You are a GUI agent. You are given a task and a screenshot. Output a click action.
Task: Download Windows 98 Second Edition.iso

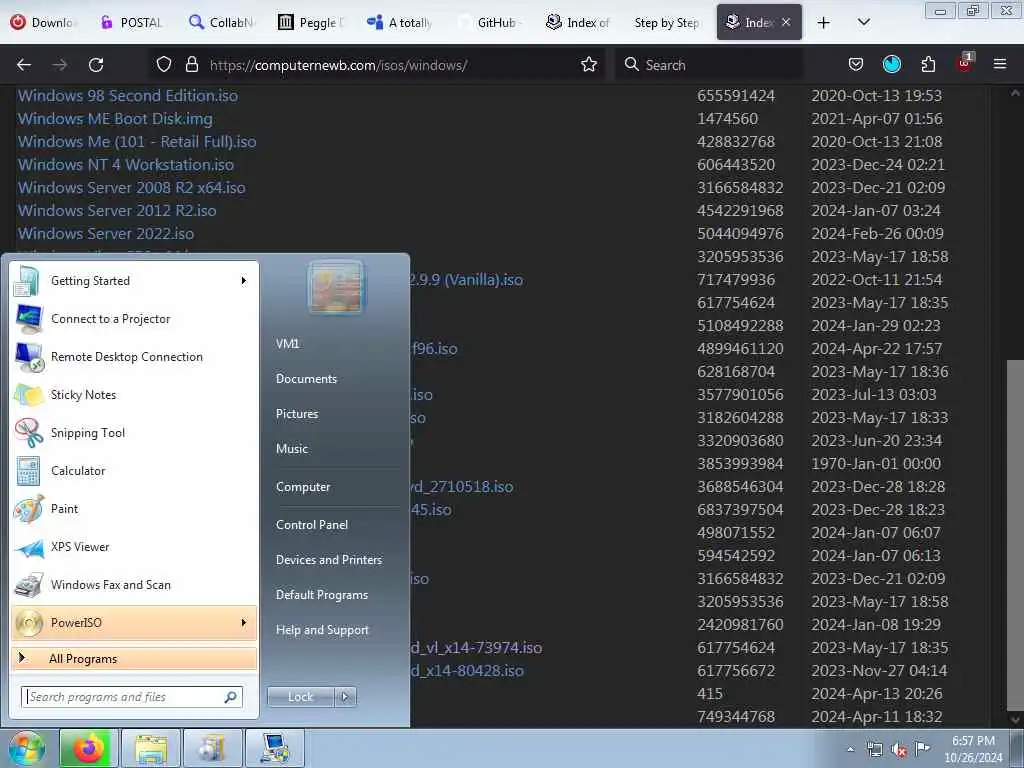click(x=127, y=96)
